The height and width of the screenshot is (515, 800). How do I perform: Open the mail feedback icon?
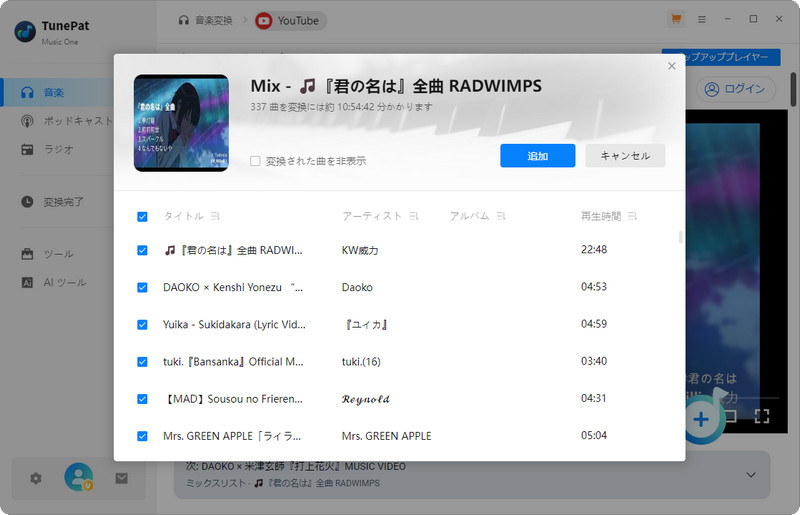121,478
